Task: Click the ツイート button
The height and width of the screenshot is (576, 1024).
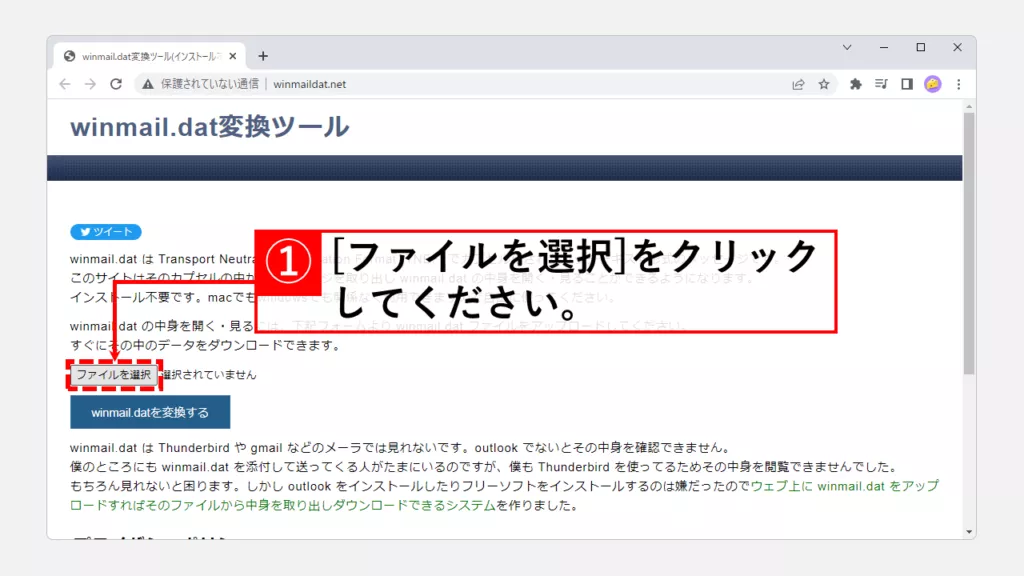Action: coord(106,232)
